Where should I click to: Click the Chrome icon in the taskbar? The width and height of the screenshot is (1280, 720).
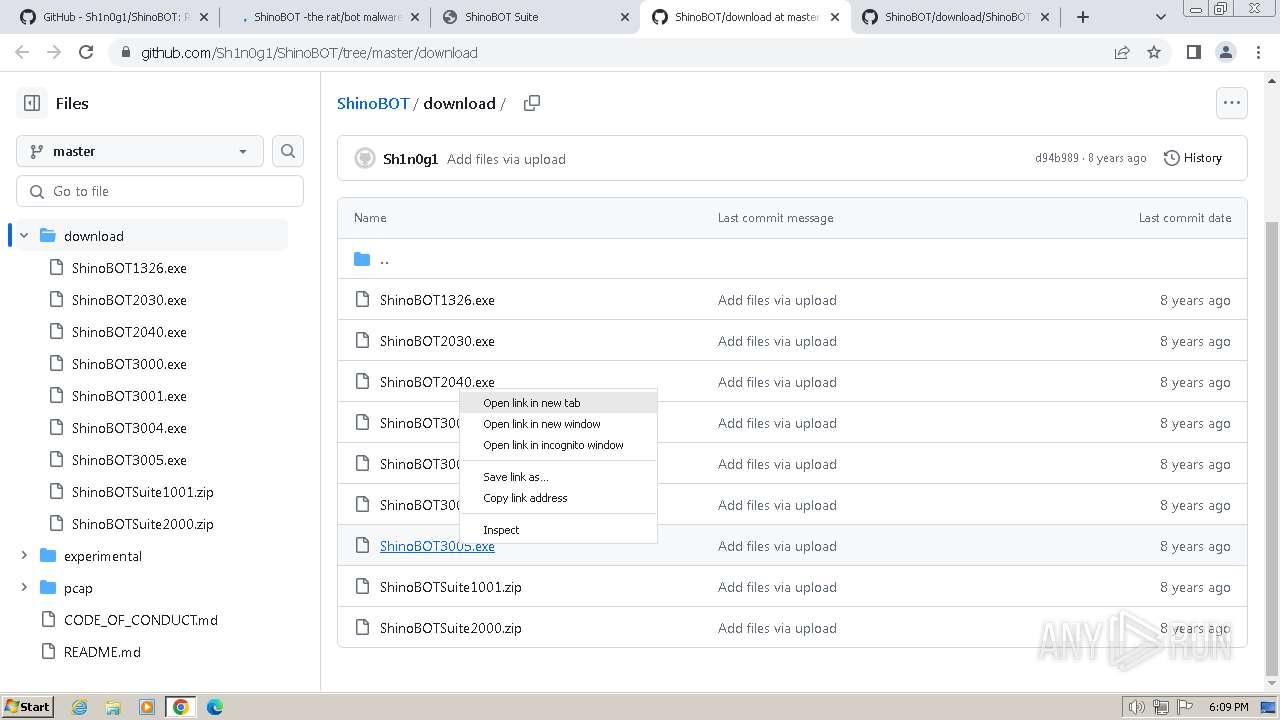pos(181,707)
